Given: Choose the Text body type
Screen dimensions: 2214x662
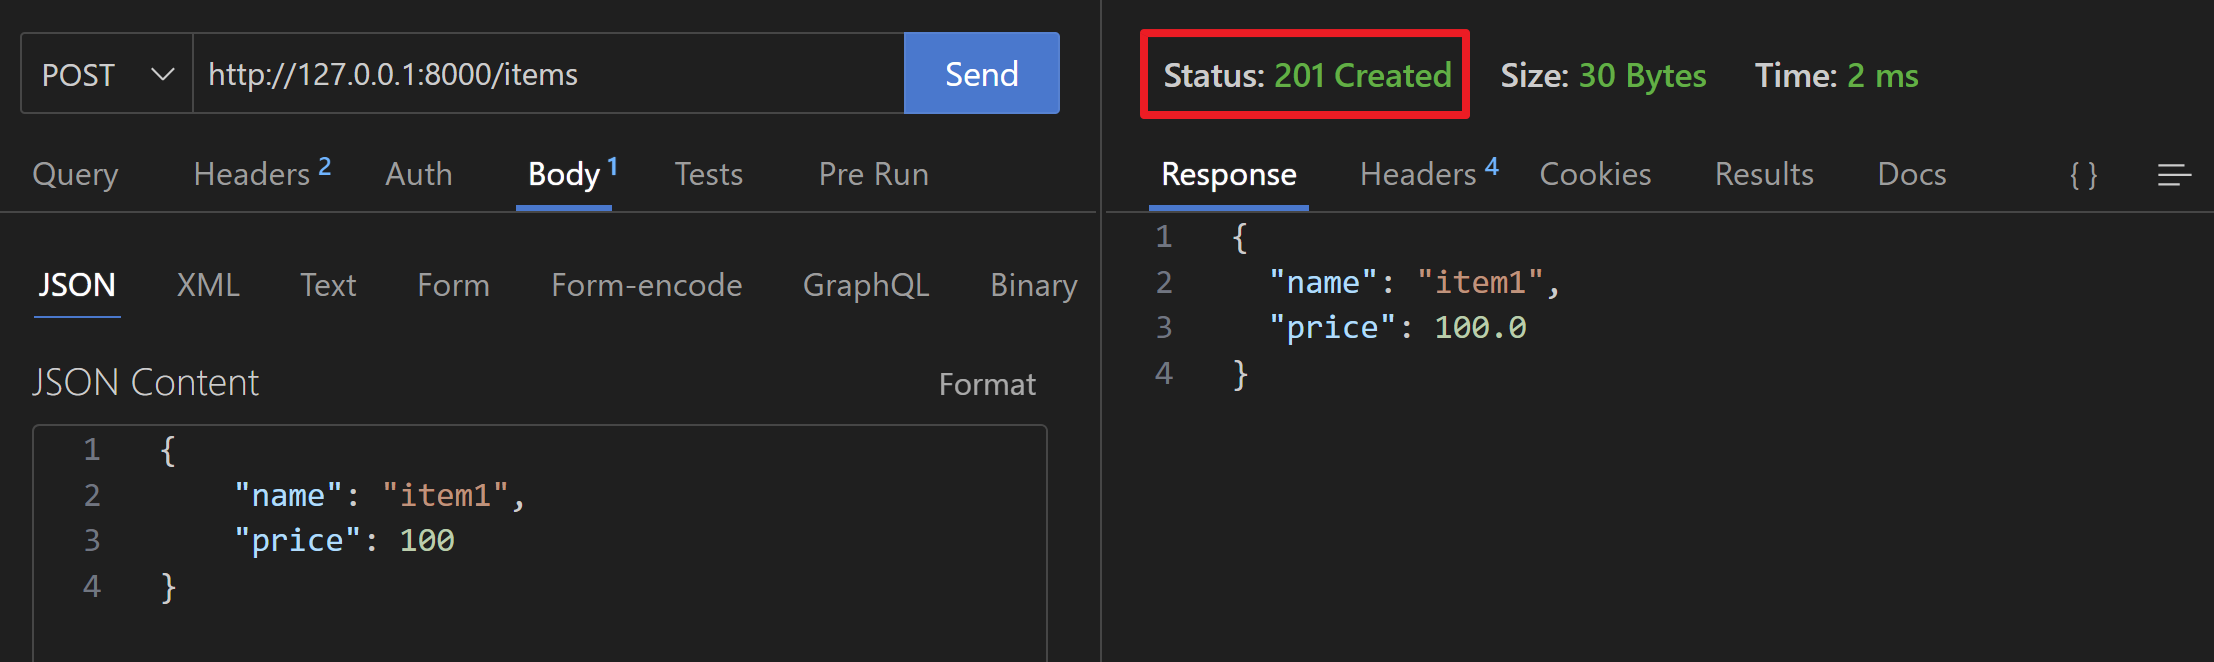Looking at the screenshot, I should pyautogui.click(x=328, y=285).
